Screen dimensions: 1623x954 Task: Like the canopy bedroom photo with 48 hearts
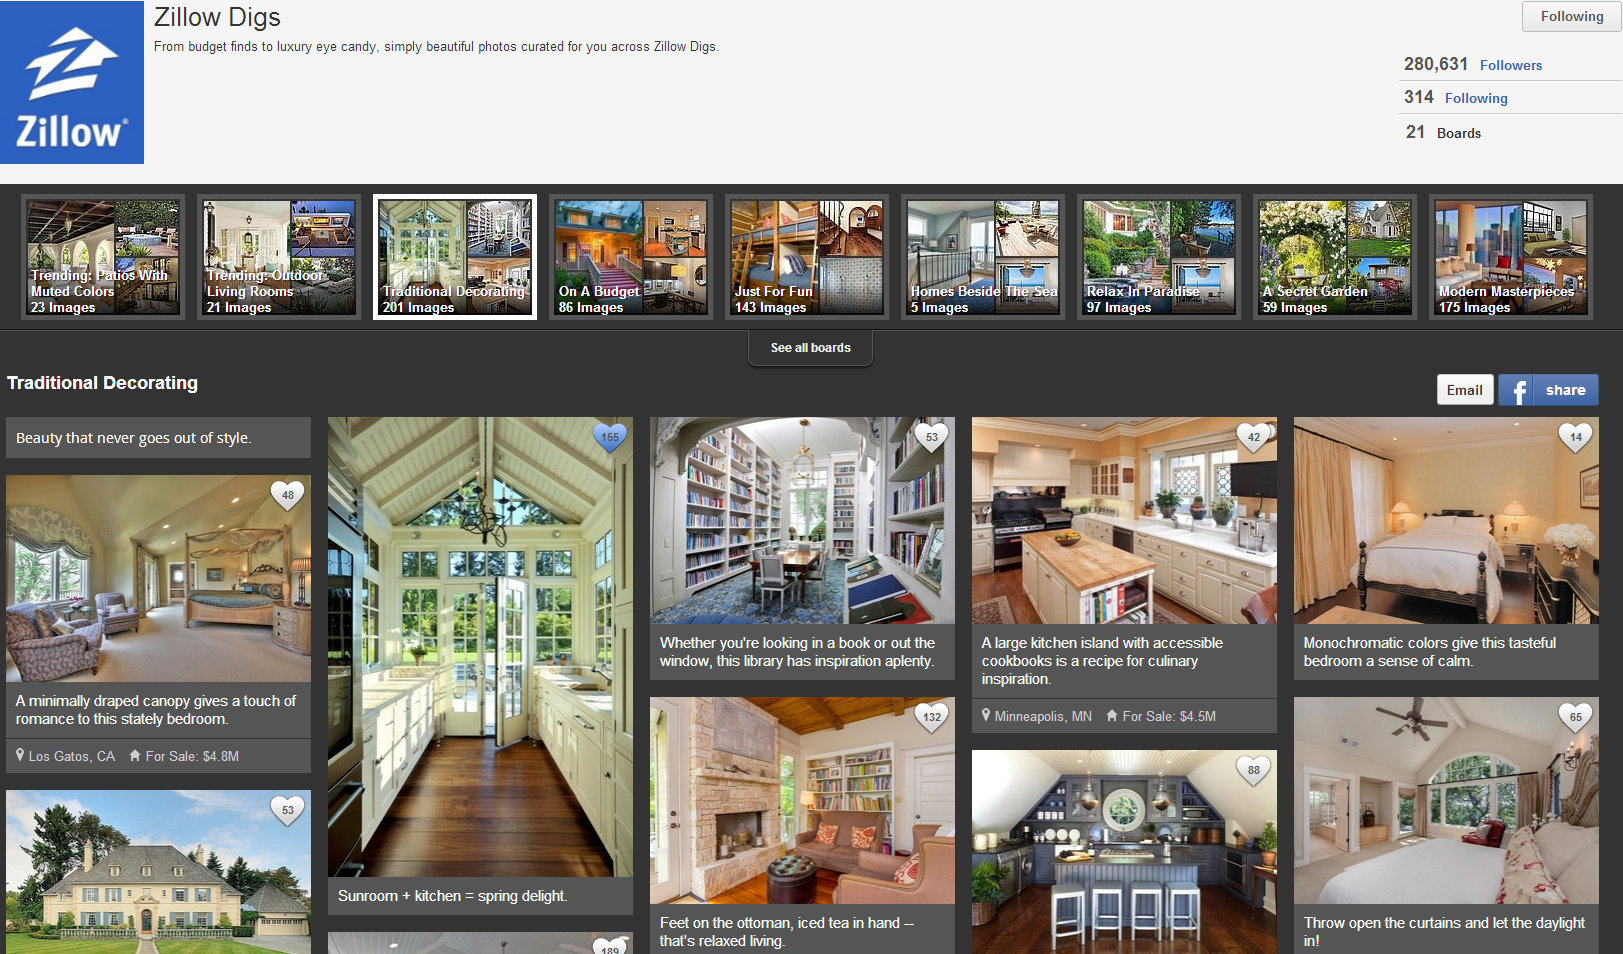pyautogui.click(x=288, y=495)
